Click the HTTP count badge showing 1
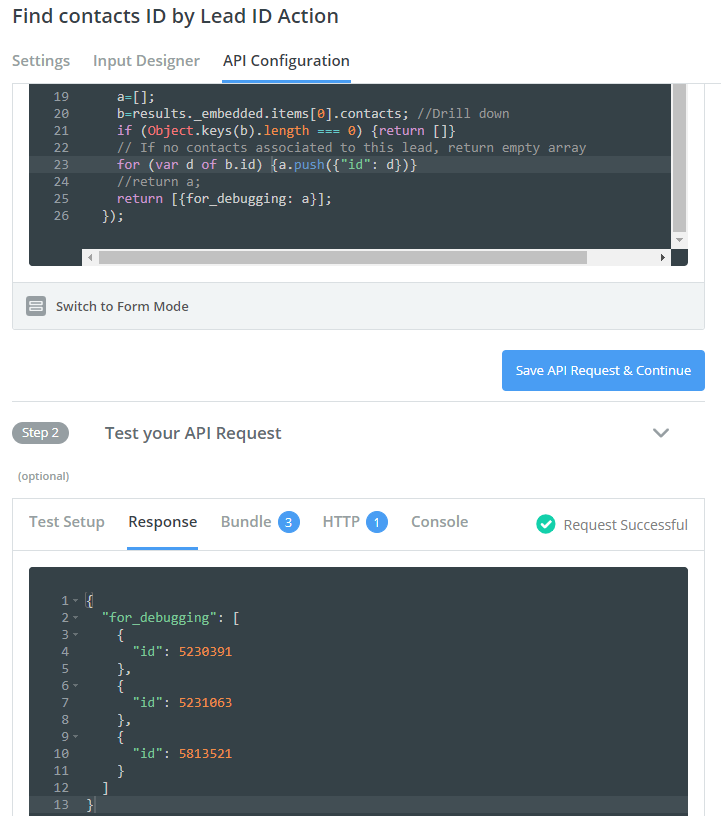Screen dimensions: 721x816 pyautogui.click(x=377, y=522)
